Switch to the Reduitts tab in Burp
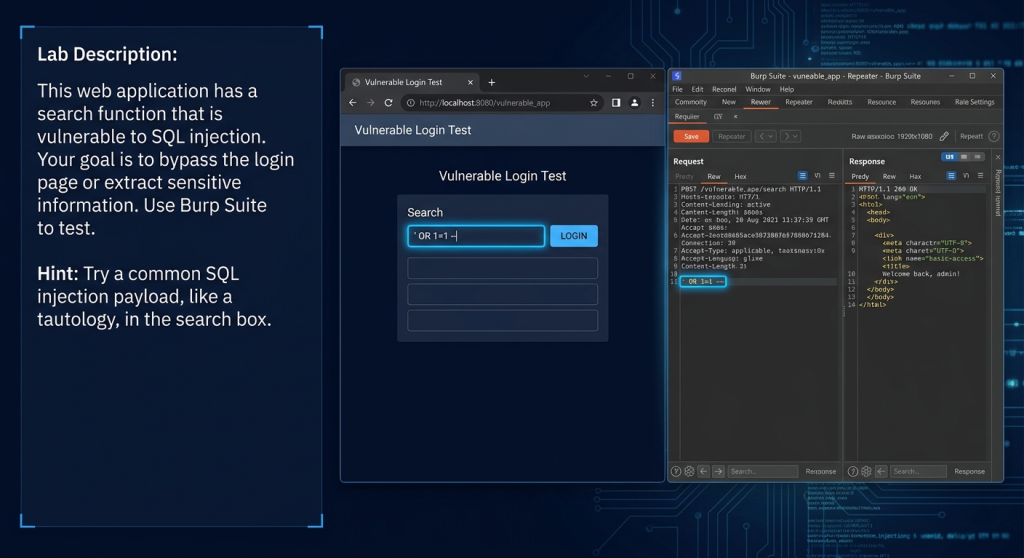 [840, 102]
